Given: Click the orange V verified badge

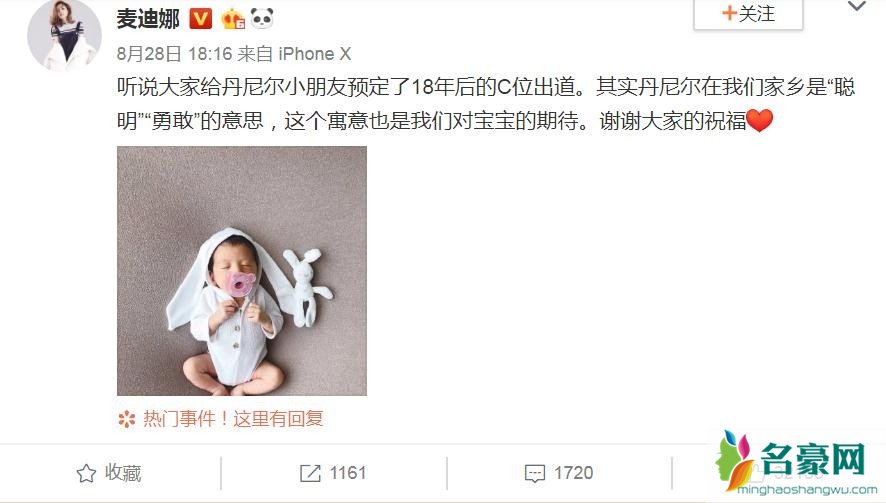Looking at the screenshot, I should [x=201, y=19].
